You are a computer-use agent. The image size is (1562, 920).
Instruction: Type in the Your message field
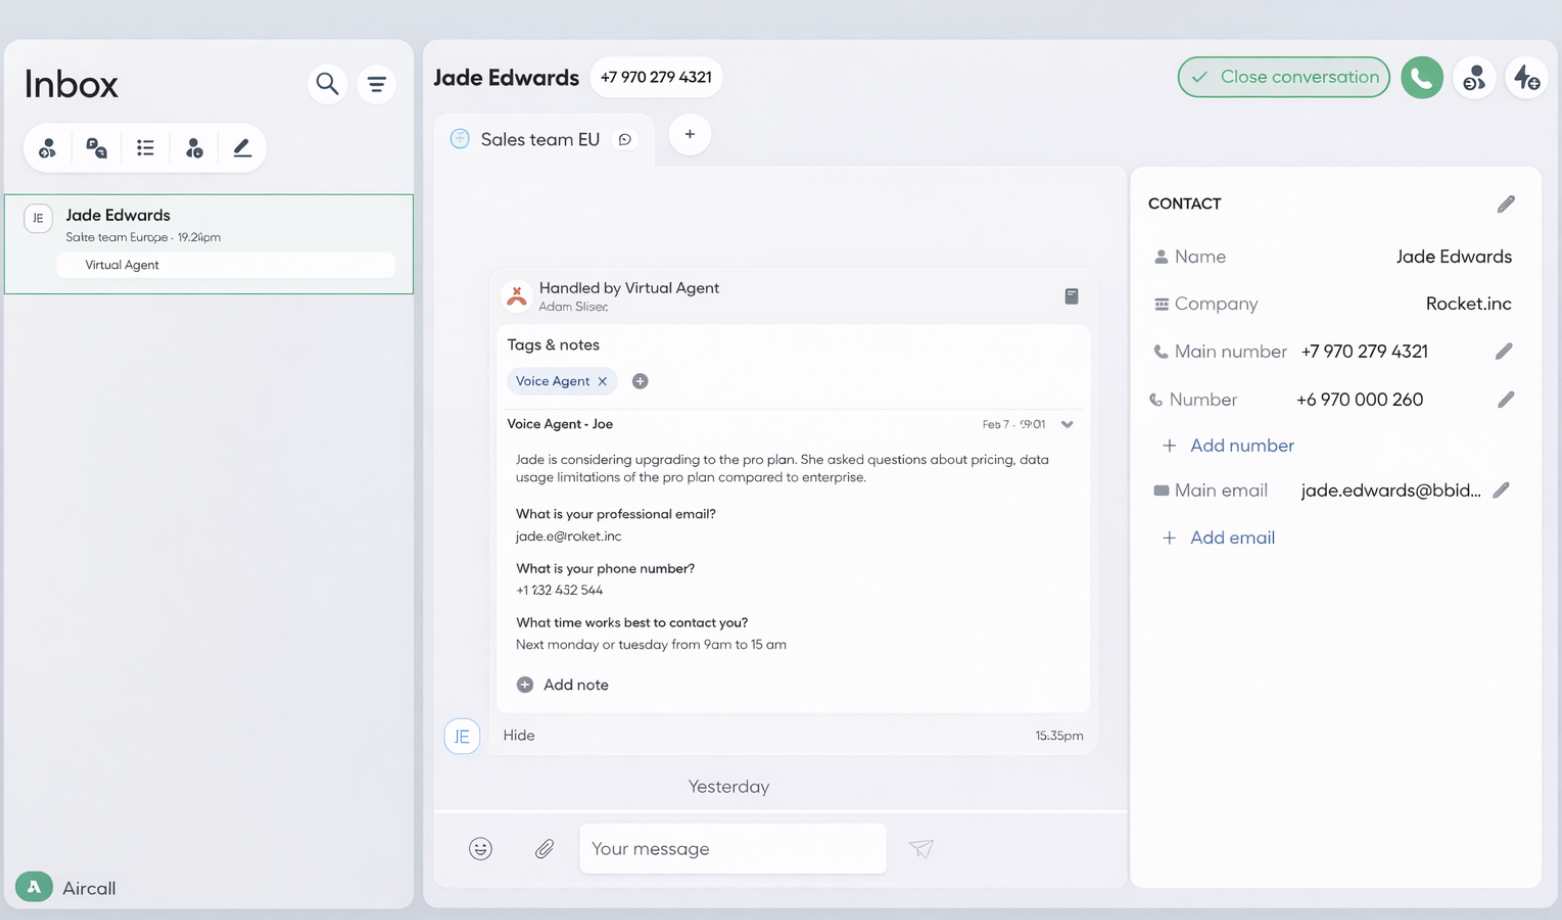(732, 849)
